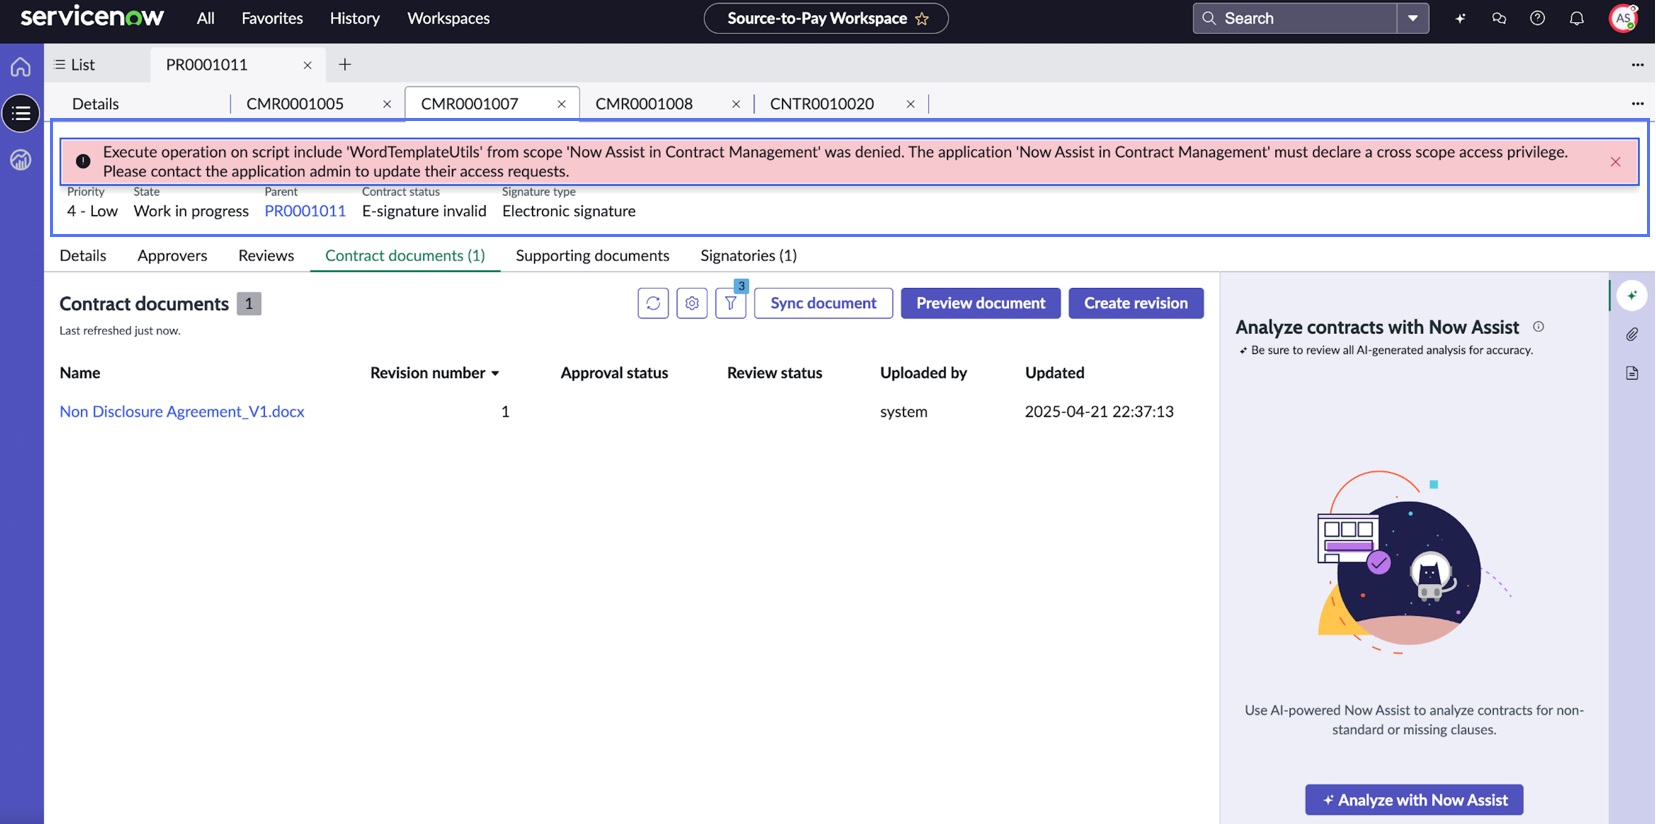Open the parent PR0001011 link
Image resolution: width=1656 pixels, height=824 pixels.
[x=305, y=211]
